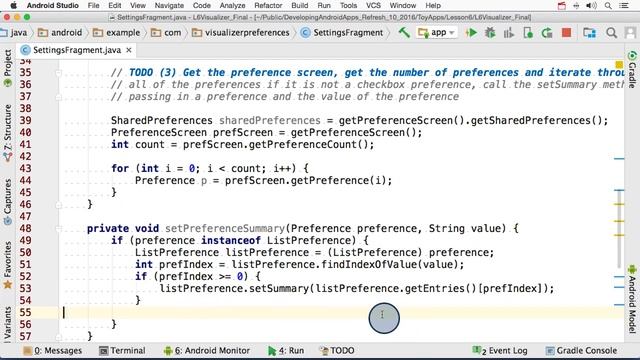Screen dimensions: 640x360
Task: Collapse setPreferenceSummary method fold at line 48
Action: point(58,229)
